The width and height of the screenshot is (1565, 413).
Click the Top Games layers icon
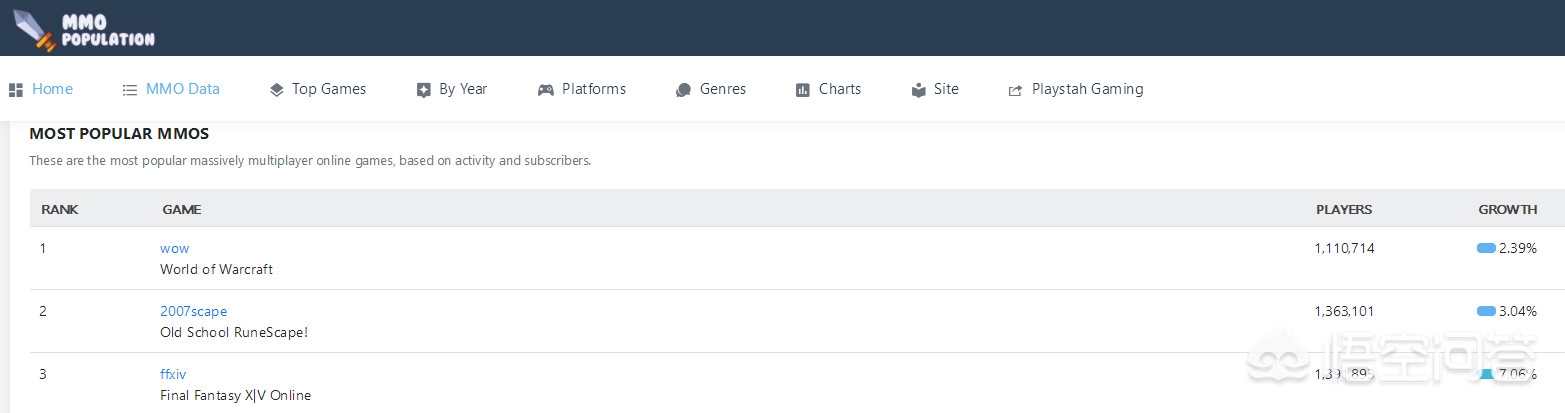pyautogui.click(x=277, y=90)
